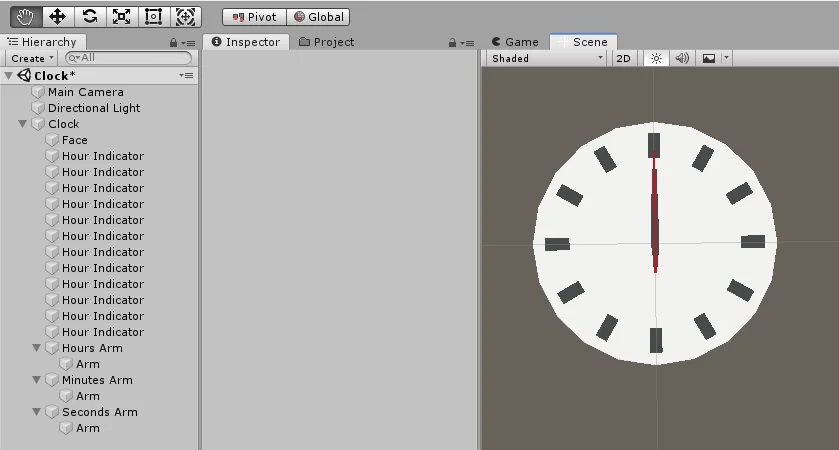Switch to the Inspector tab
The width and height of the screenshot is (839, 450).
point(246,42)
